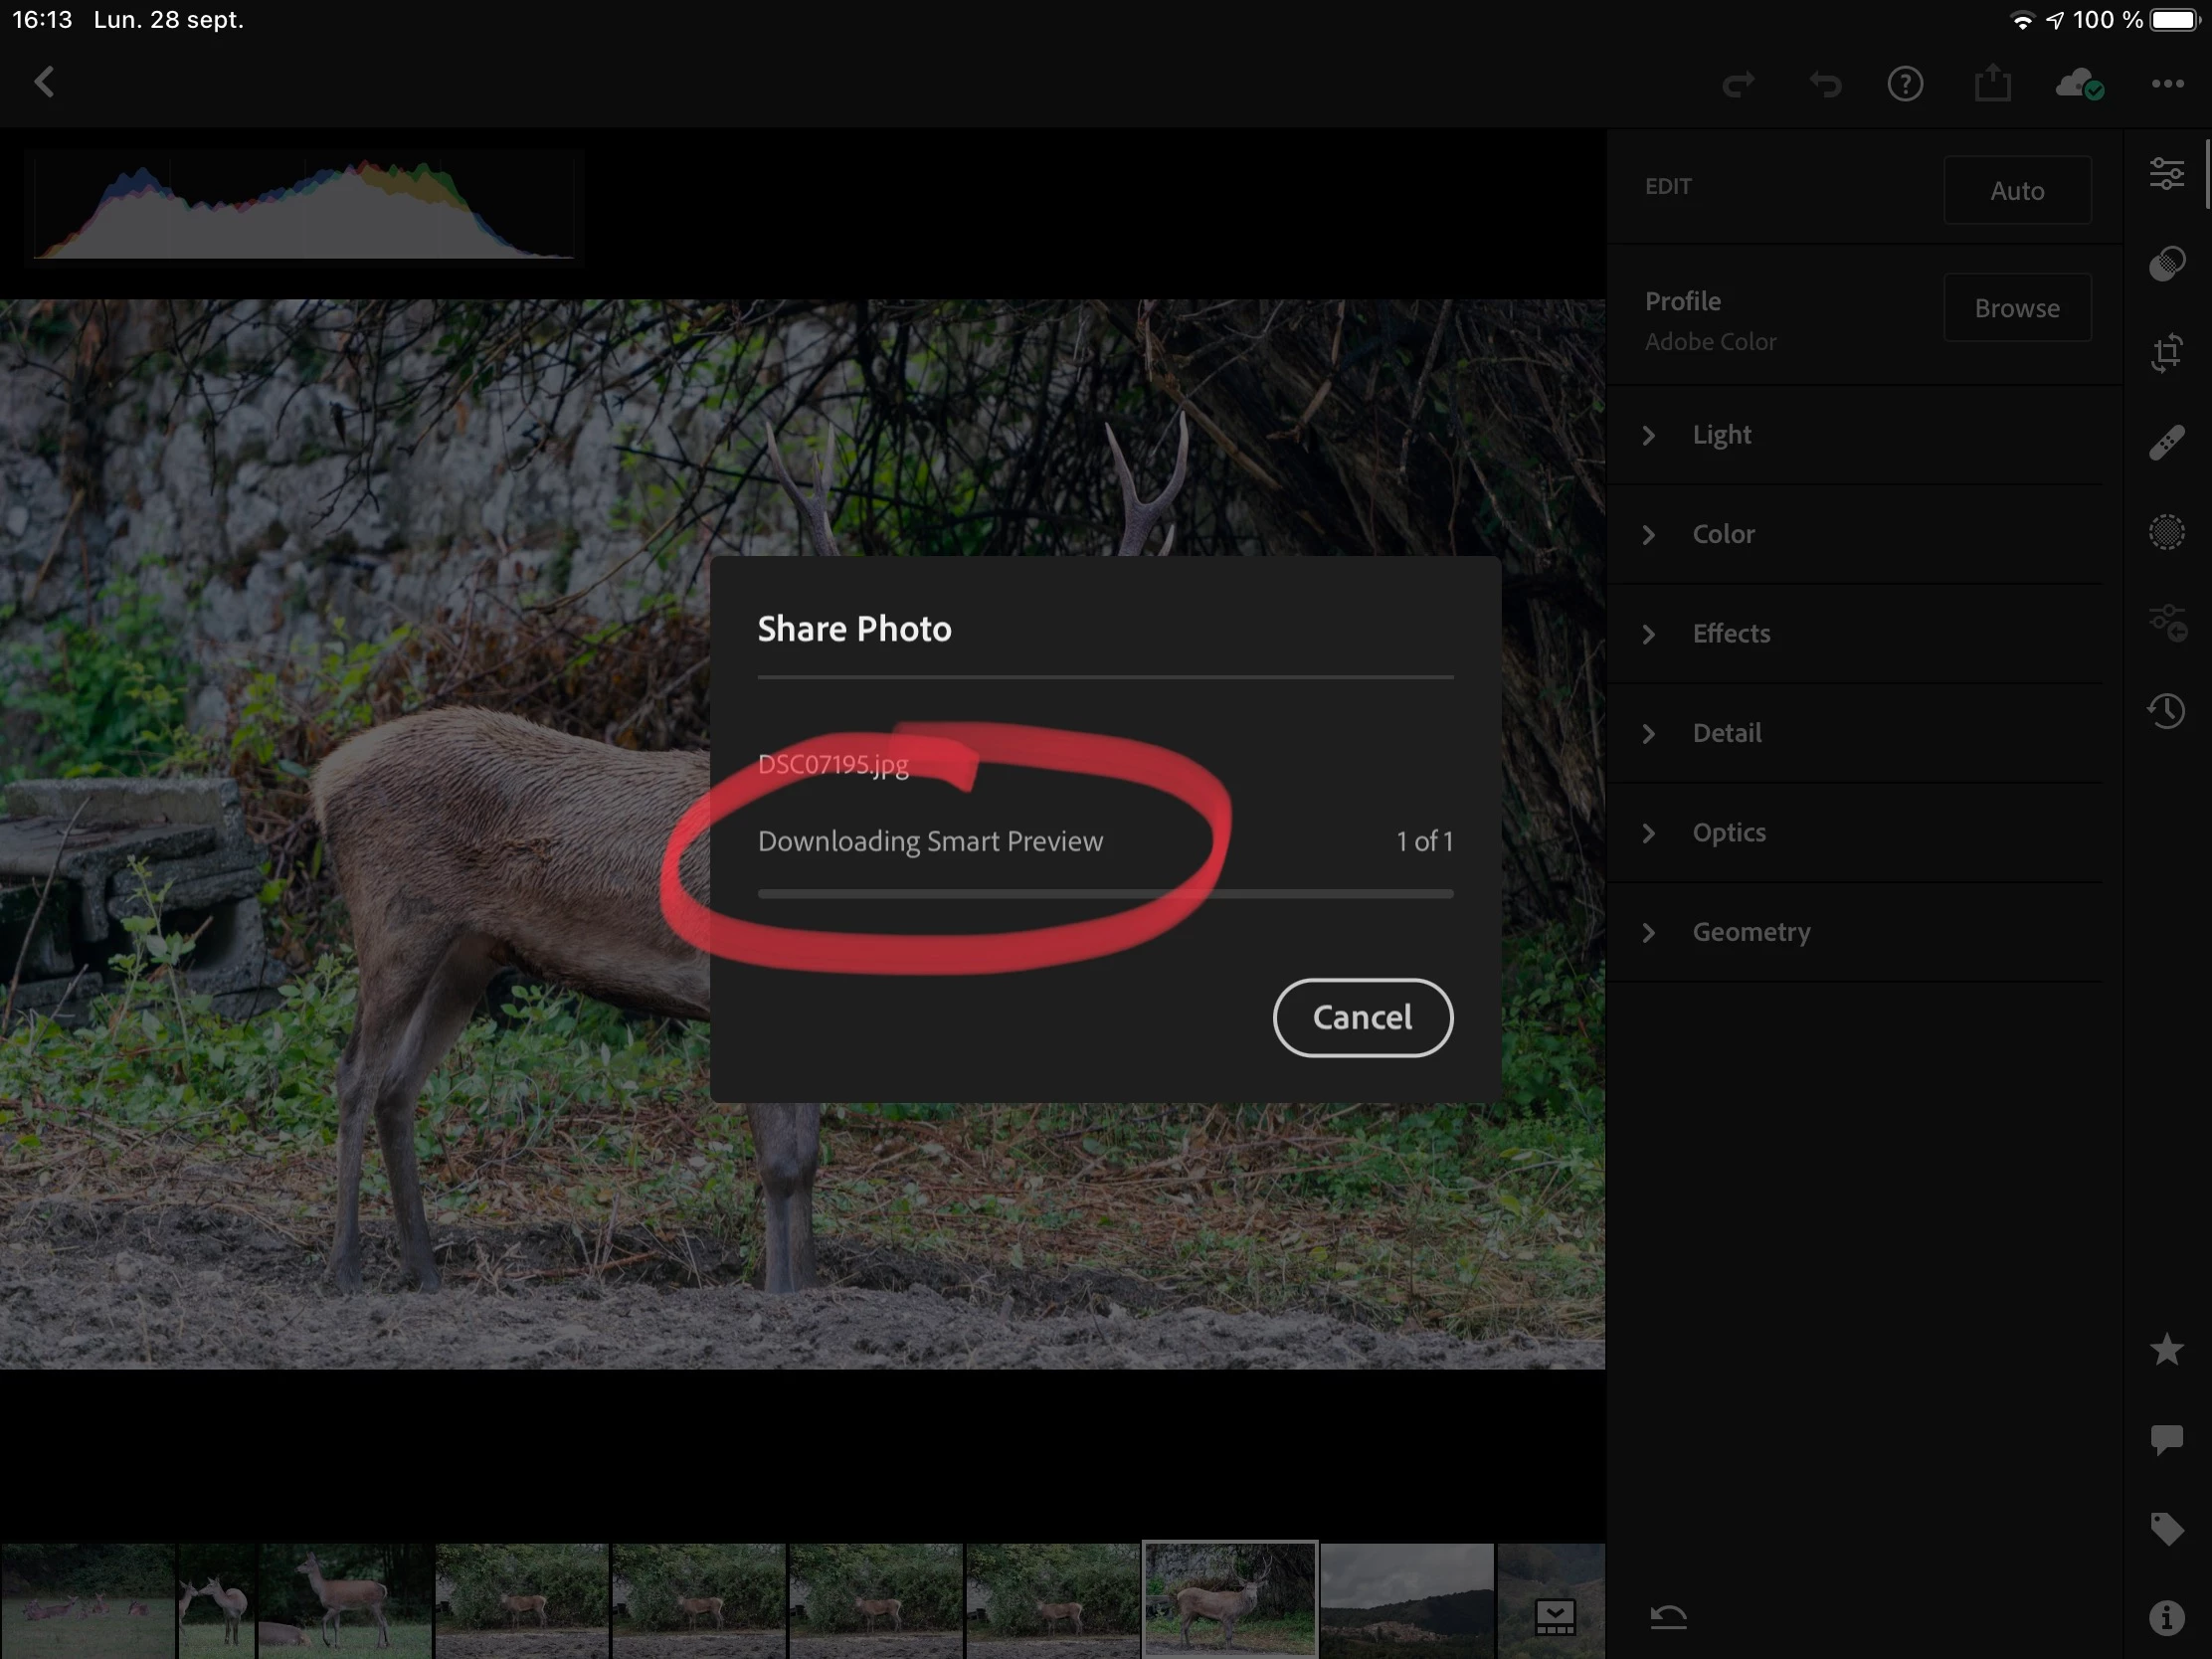The image size is (2212, 1659).
Task: Select the Crop and rotate tool
Action: (x=2166, y=353)
